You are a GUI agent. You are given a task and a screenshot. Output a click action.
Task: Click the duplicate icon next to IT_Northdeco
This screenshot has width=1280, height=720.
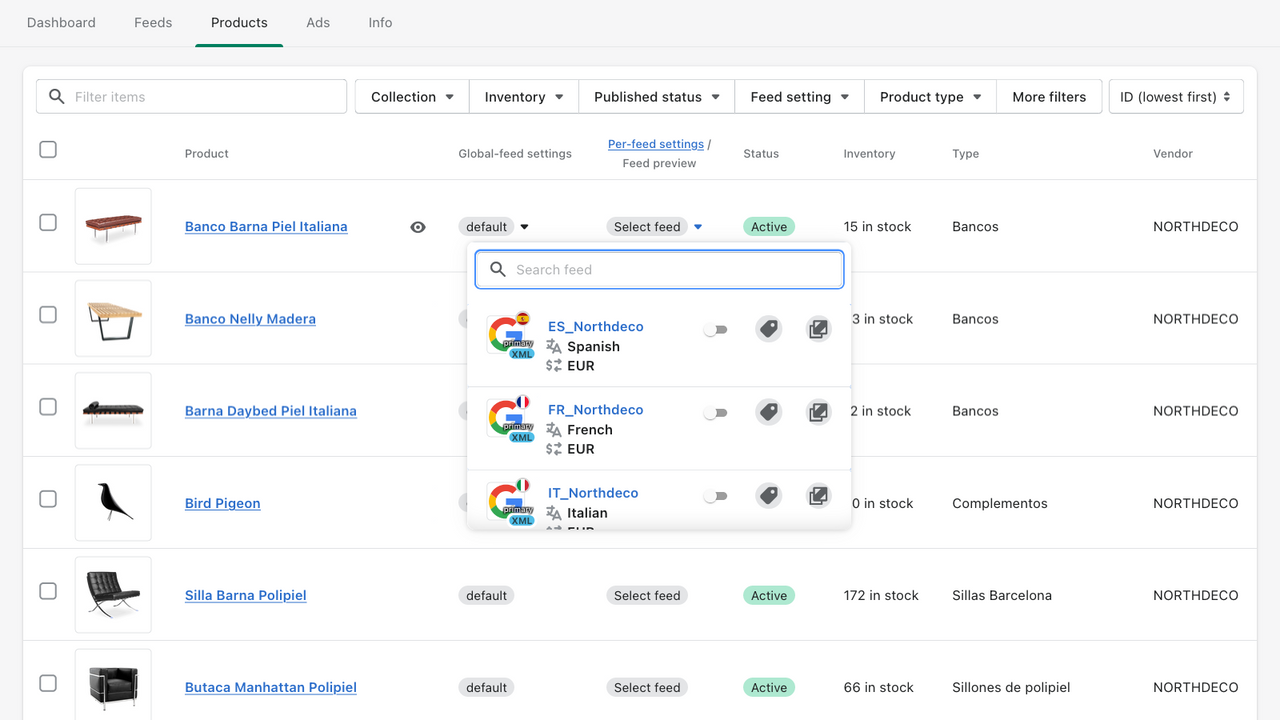[818, 495]
